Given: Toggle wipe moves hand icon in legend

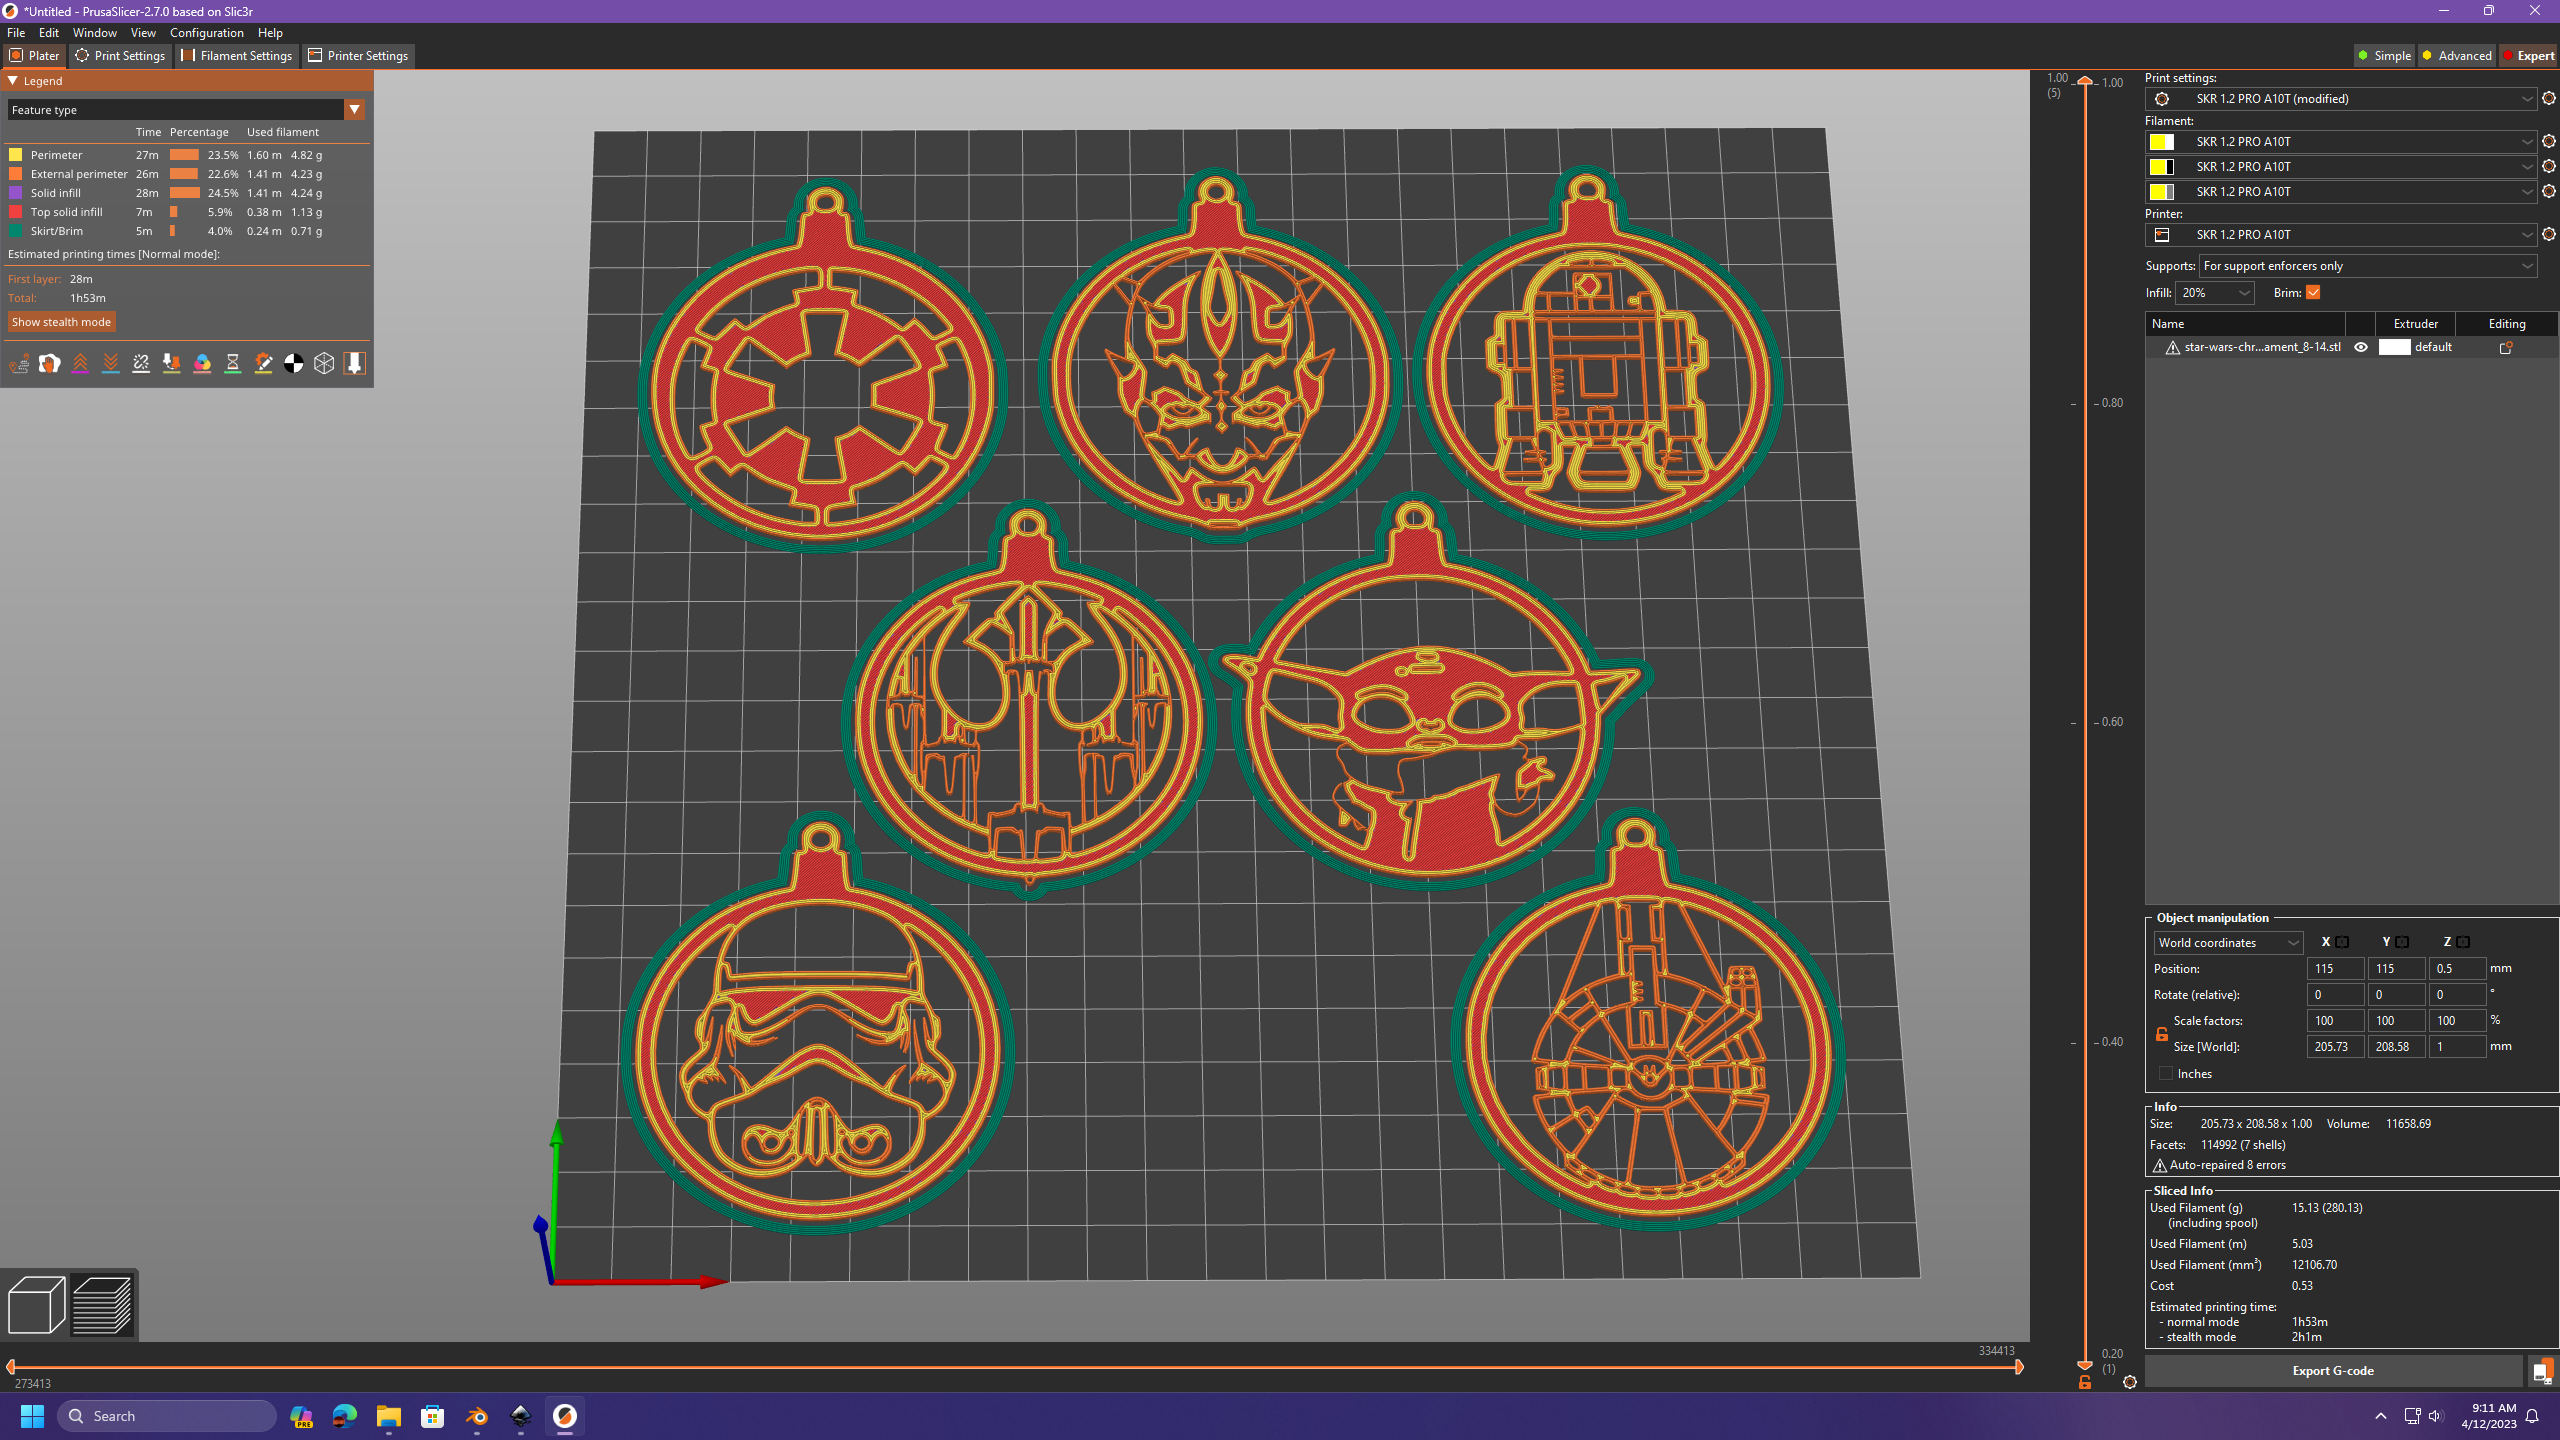Looking at the screenshot, I should coord(49,364).
